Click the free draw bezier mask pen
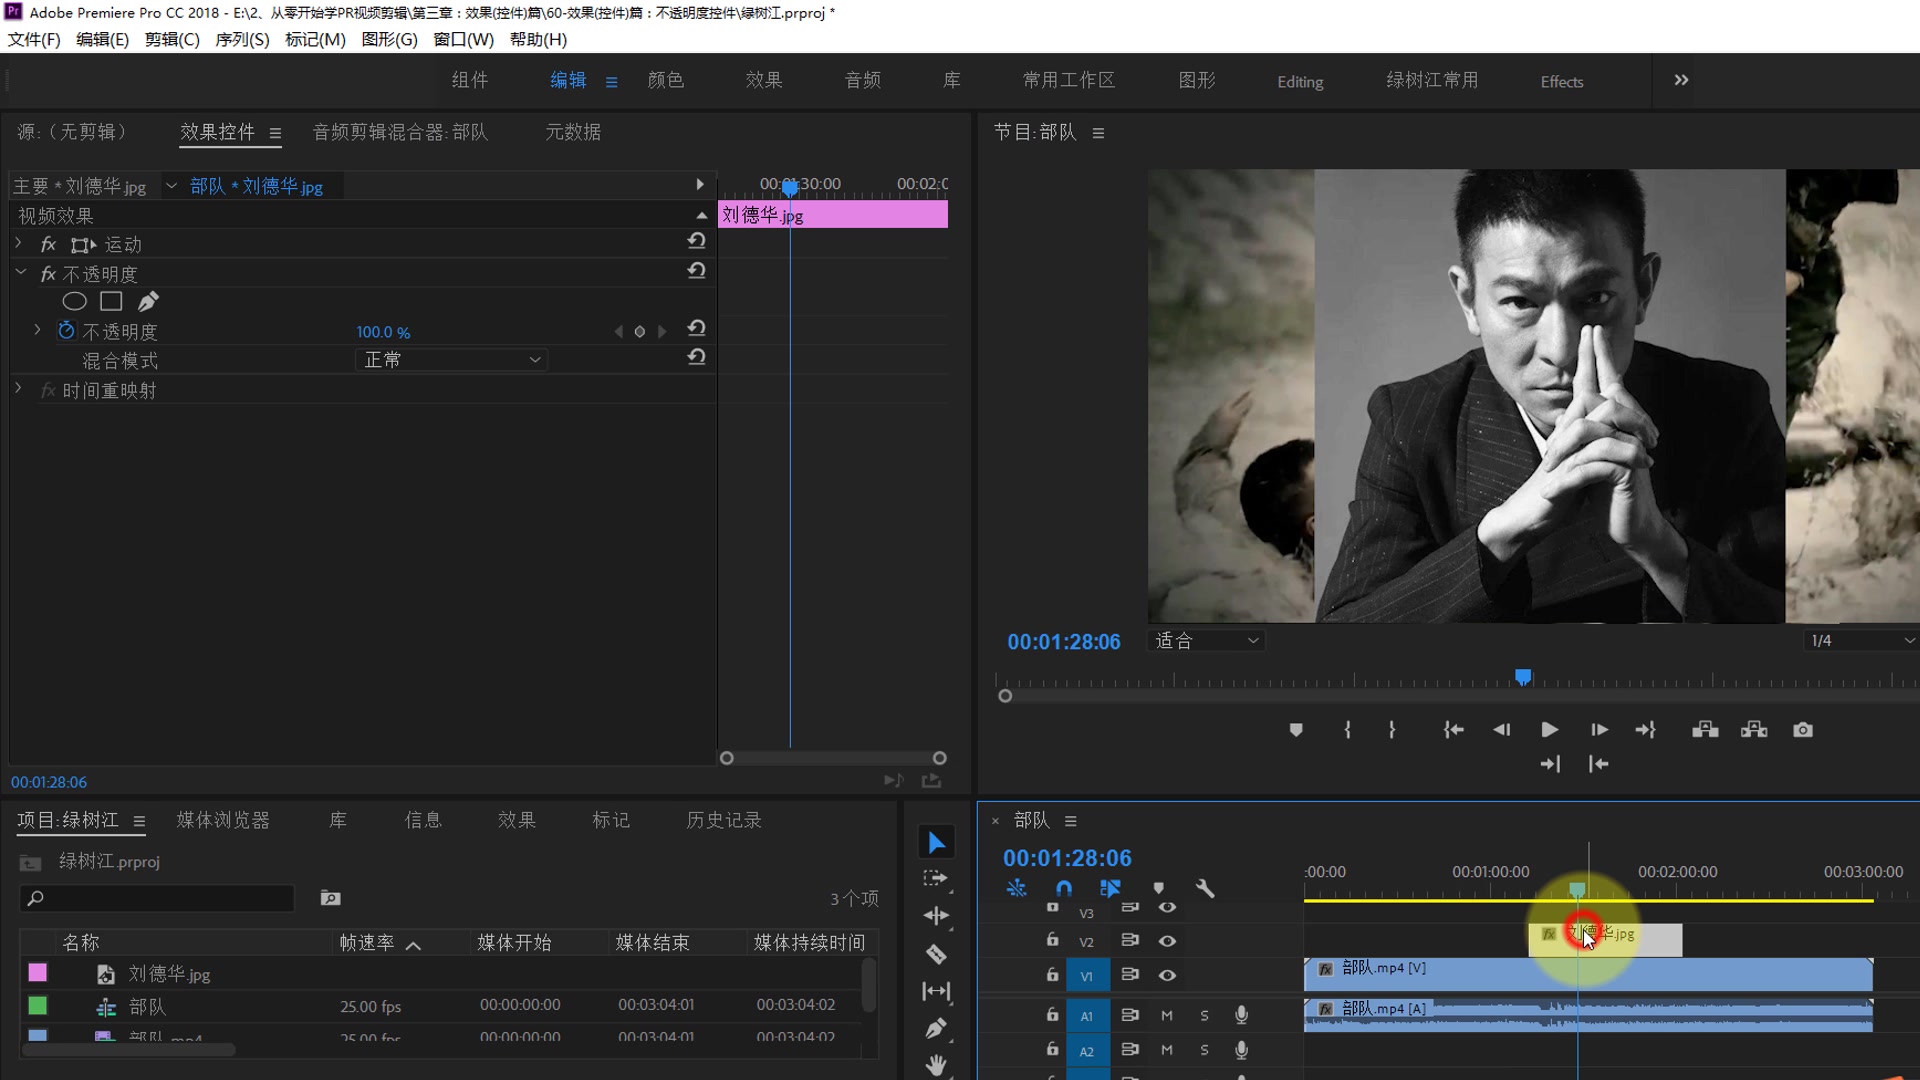Viewport: 1920px width, 1080px height. click(x=148, y=301)
